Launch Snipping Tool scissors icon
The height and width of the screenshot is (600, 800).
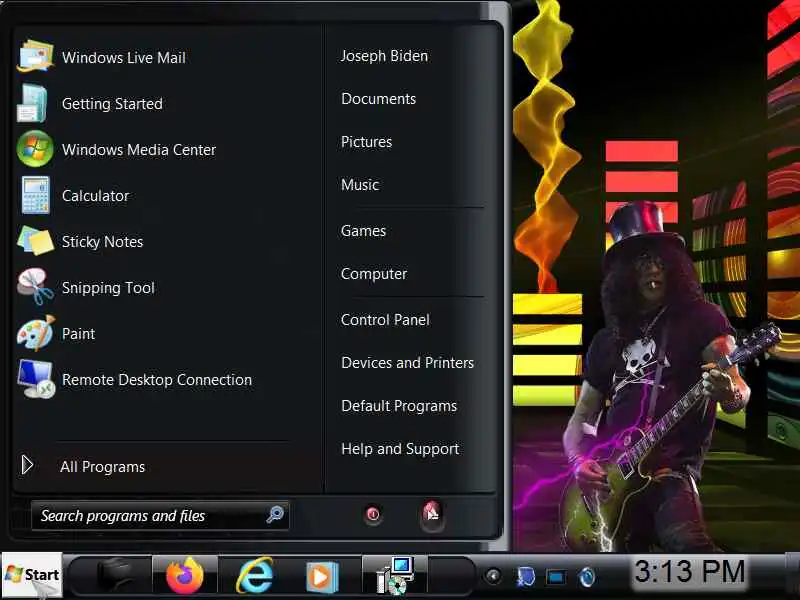coord(35,286)
